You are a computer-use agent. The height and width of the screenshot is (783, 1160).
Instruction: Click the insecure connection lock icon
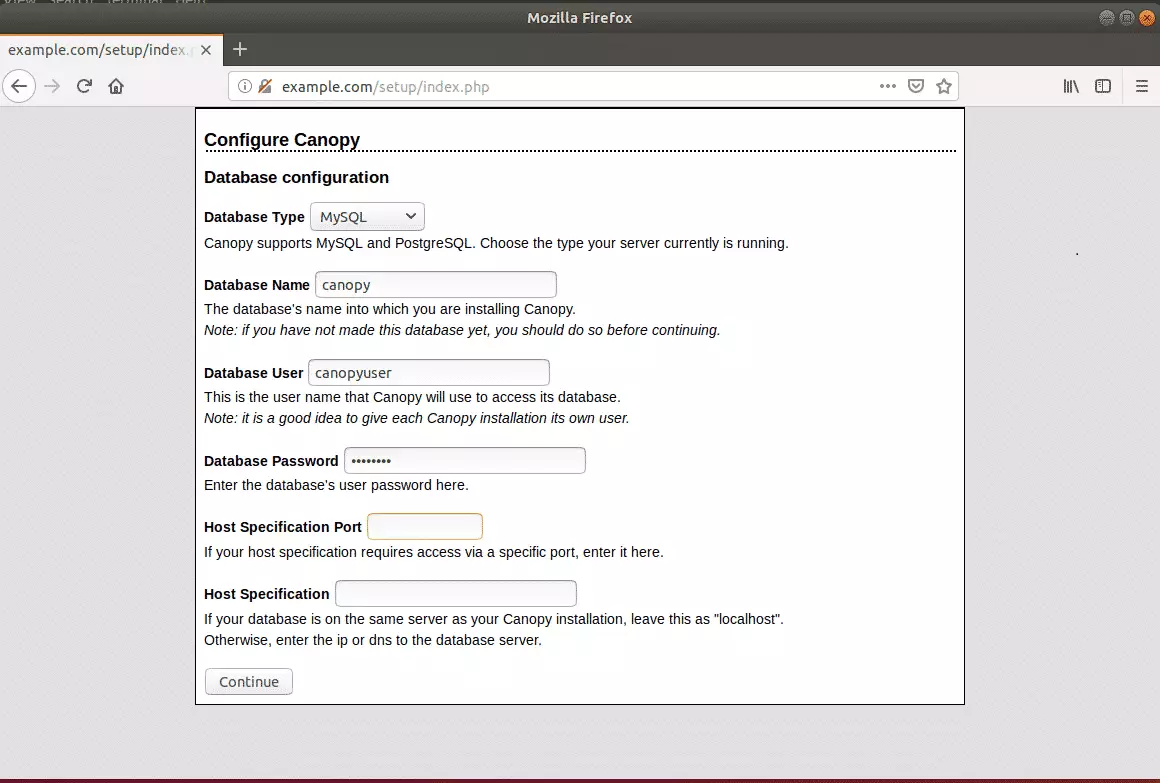(x=265, y=87)
